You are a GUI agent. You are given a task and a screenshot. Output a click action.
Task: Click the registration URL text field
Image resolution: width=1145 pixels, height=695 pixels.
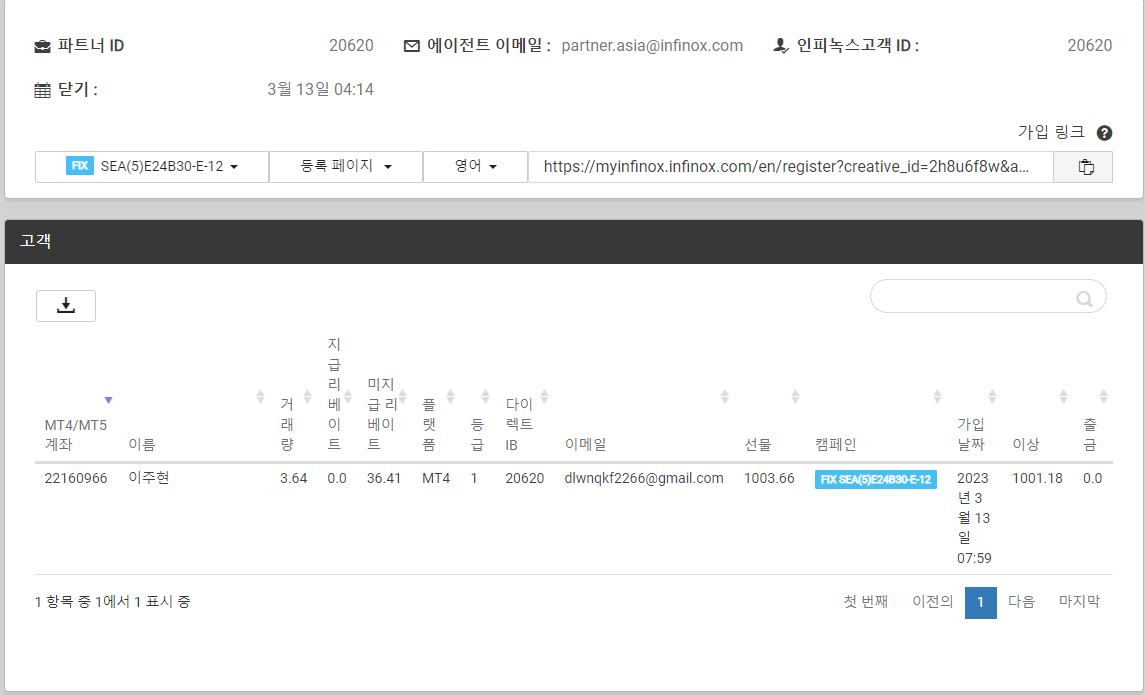(790, 167)
